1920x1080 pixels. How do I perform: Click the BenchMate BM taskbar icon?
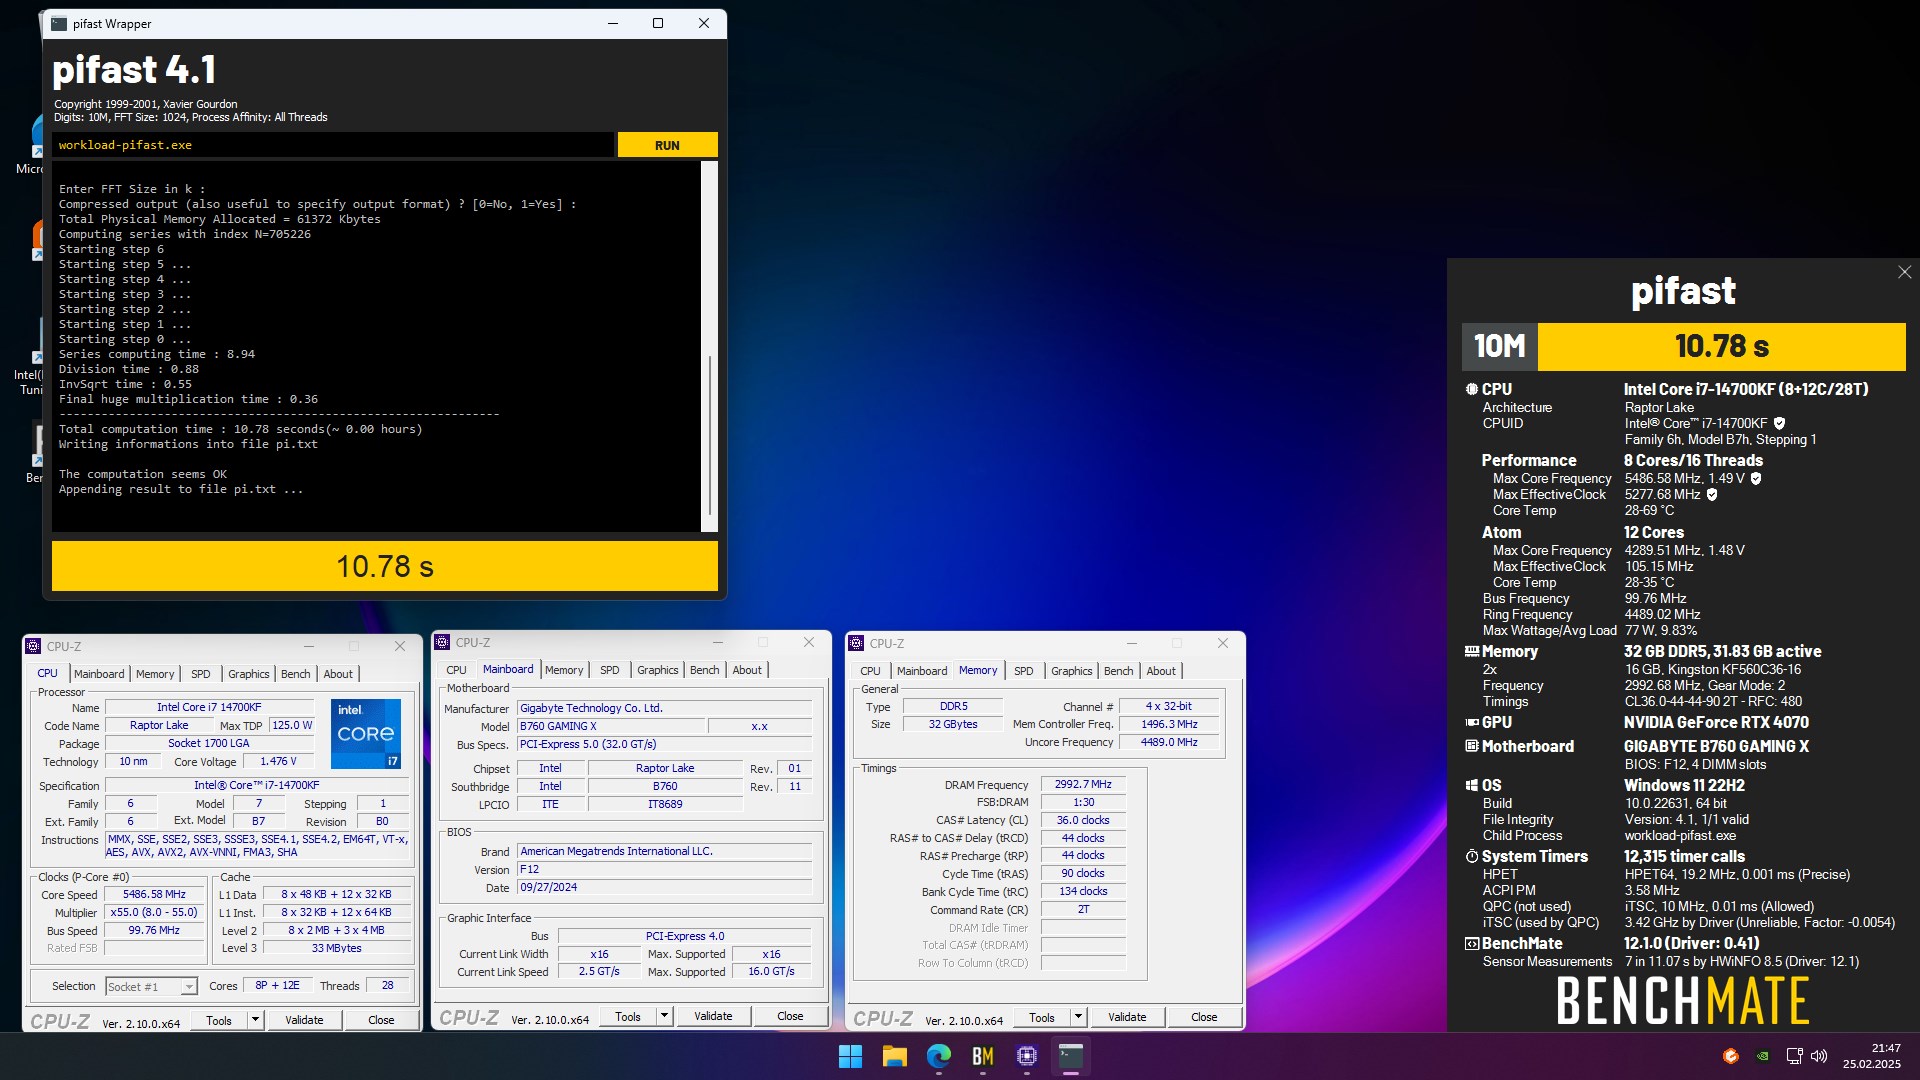point(982,1056)
